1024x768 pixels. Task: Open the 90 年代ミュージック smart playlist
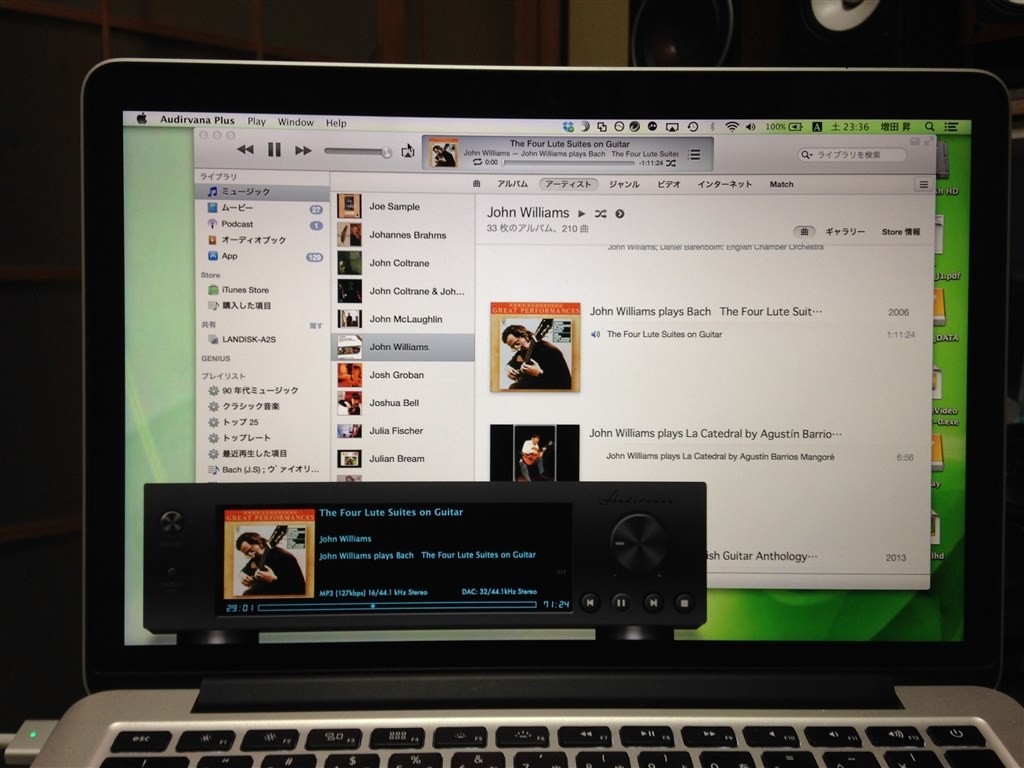click(x=263, y=391)
